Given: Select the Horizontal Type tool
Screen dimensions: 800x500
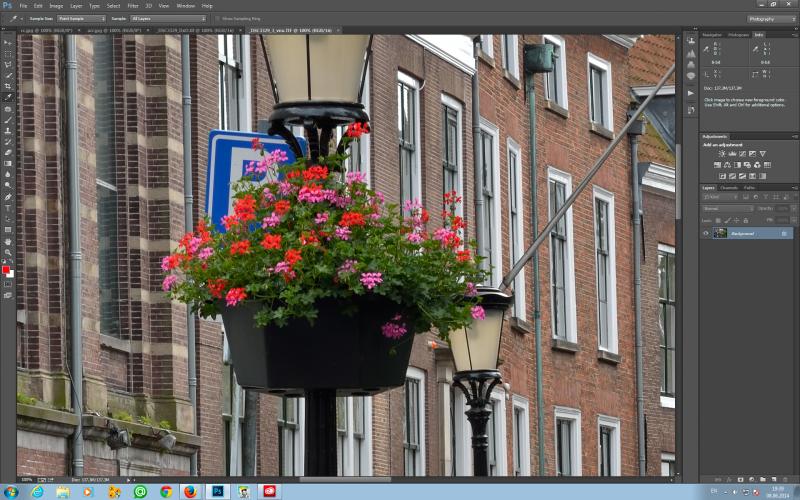Looking at the screenshot, I should pyautogui.click(x=8, y=208).
